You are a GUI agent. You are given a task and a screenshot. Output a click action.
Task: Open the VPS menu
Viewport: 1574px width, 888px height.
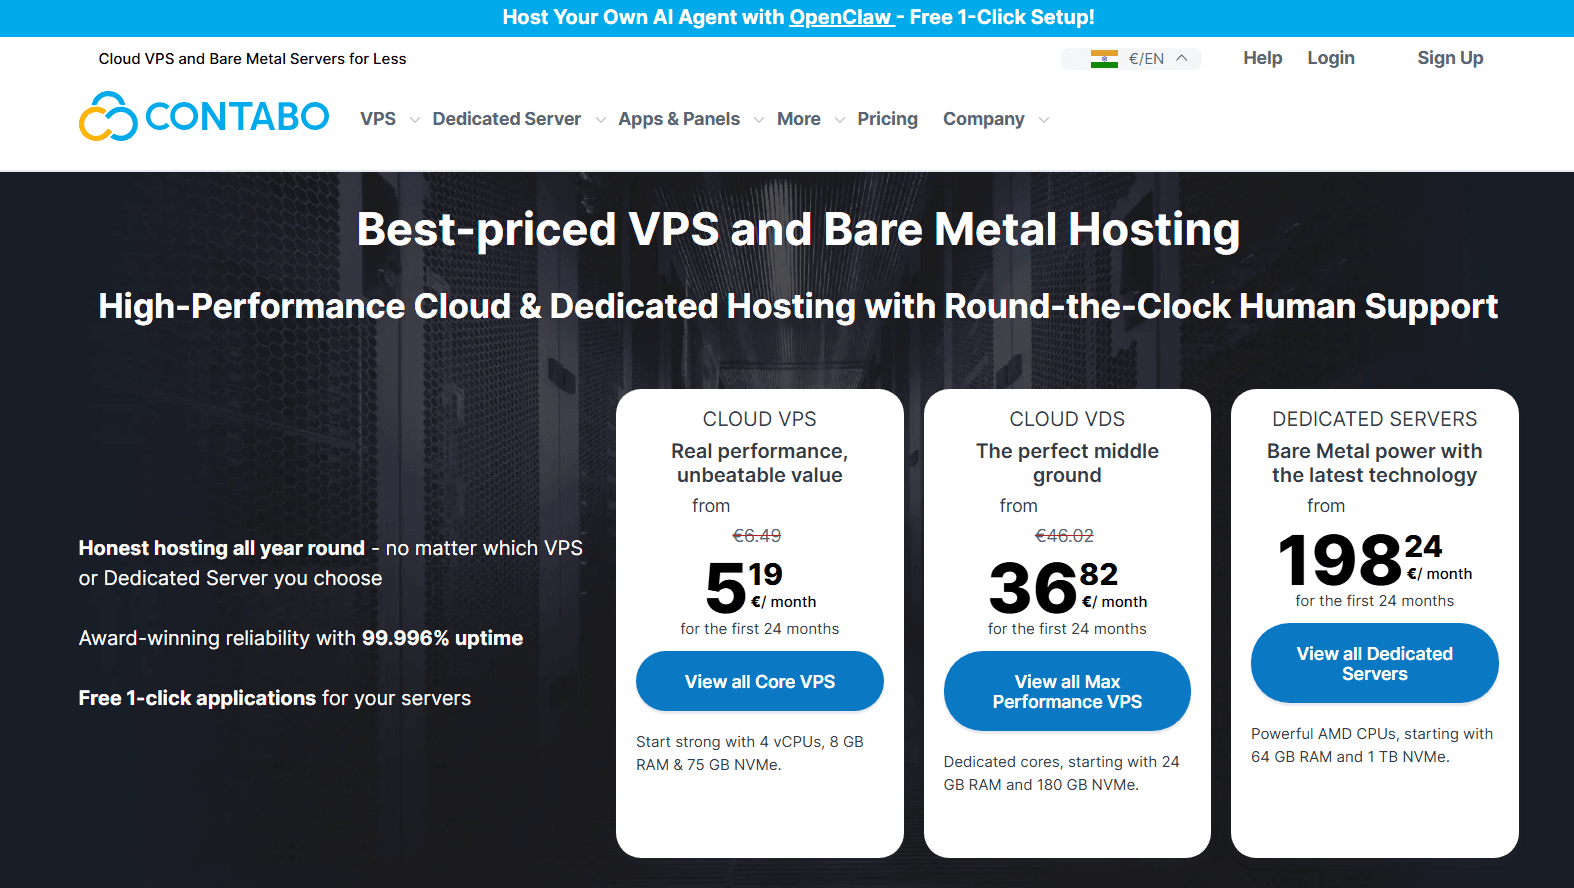point(378,119)
